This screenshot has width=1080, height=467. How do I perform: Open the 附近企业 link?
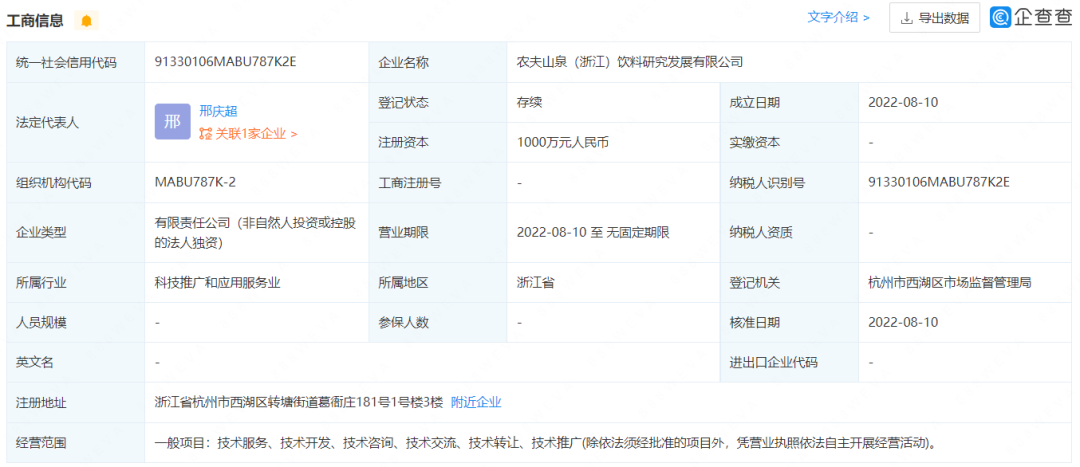click(476, 402)
